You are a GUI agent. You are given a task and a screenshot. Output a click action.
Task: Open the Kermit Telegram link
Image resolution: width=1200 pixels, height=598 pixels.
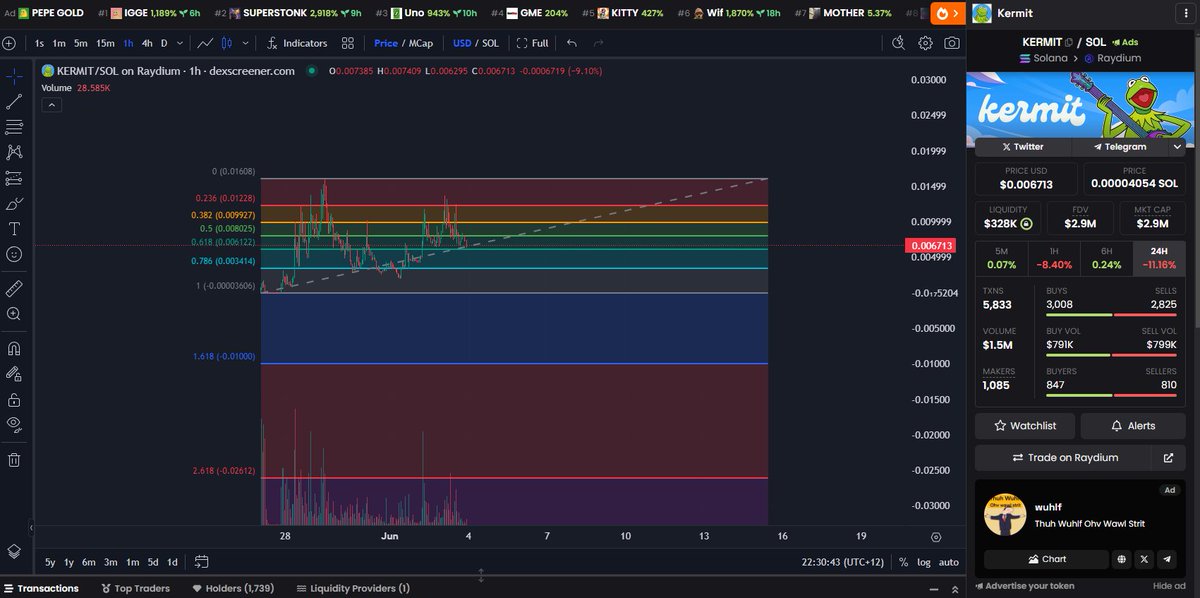[1119, 146]
